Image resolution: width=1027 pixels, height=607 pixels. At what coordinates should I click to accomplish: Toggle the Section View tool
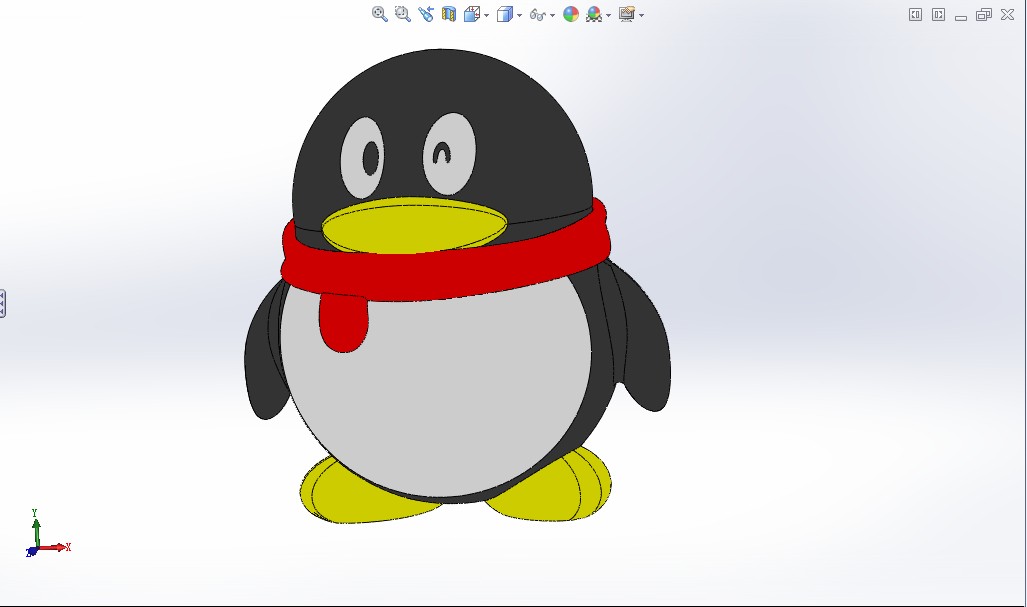tap(449, 14)
